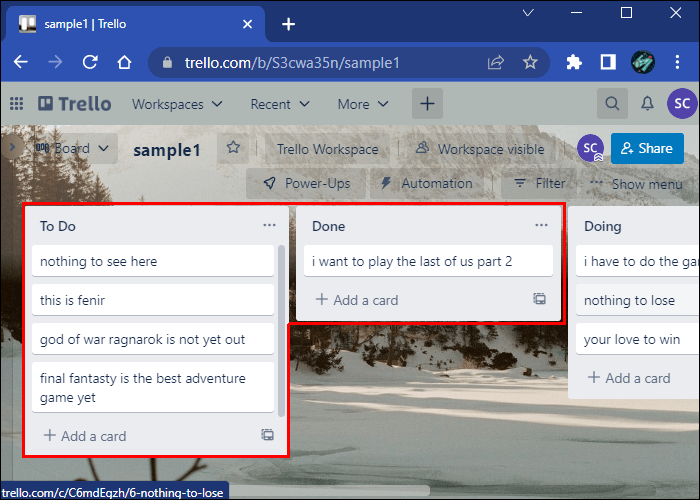Close the sample1 Trello tab
Viewport: 700px width, 500px height.
(x=247, y=24)
